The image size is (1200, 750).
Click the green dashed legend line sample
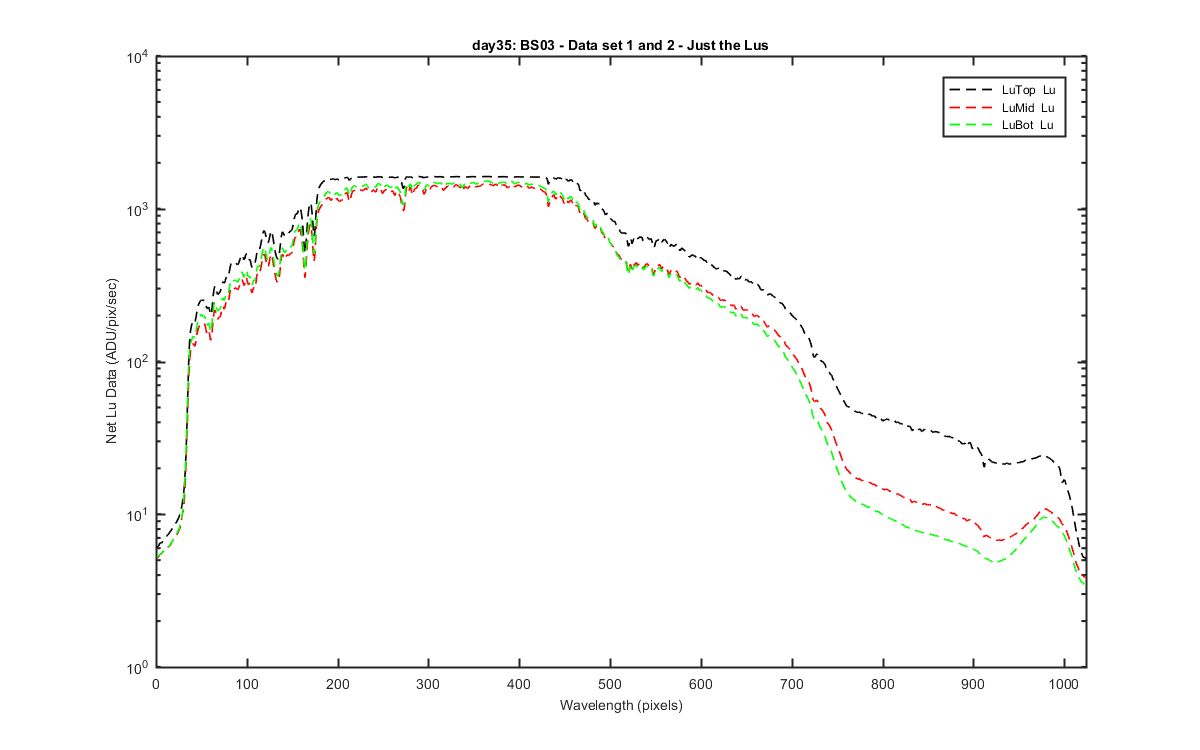click(x=971, y=125)
